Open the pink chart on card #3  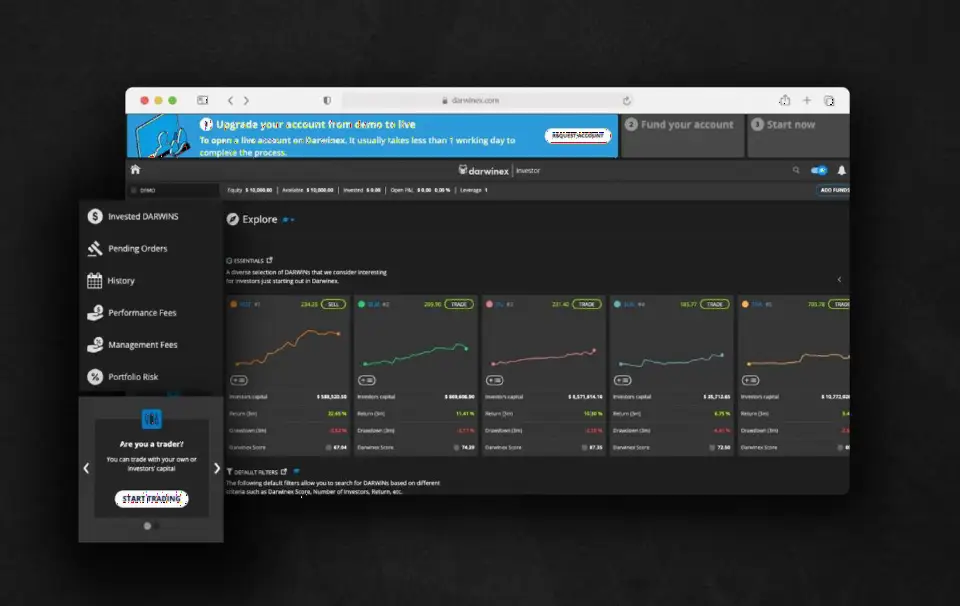pyautogui.click(x=544, y=357)
